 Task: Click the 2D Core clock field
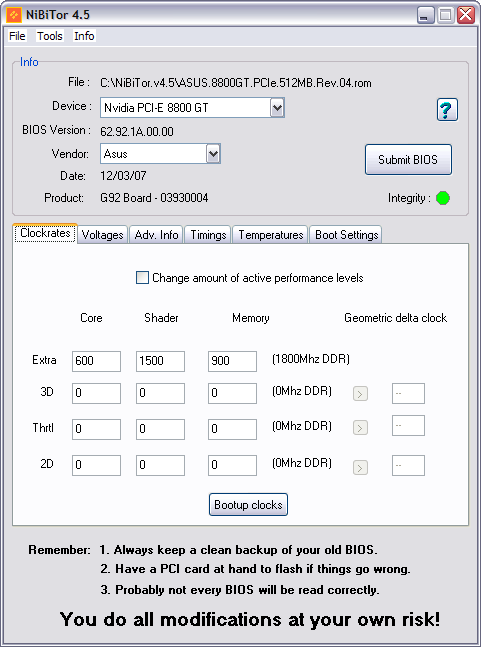[x=97, y=465]
